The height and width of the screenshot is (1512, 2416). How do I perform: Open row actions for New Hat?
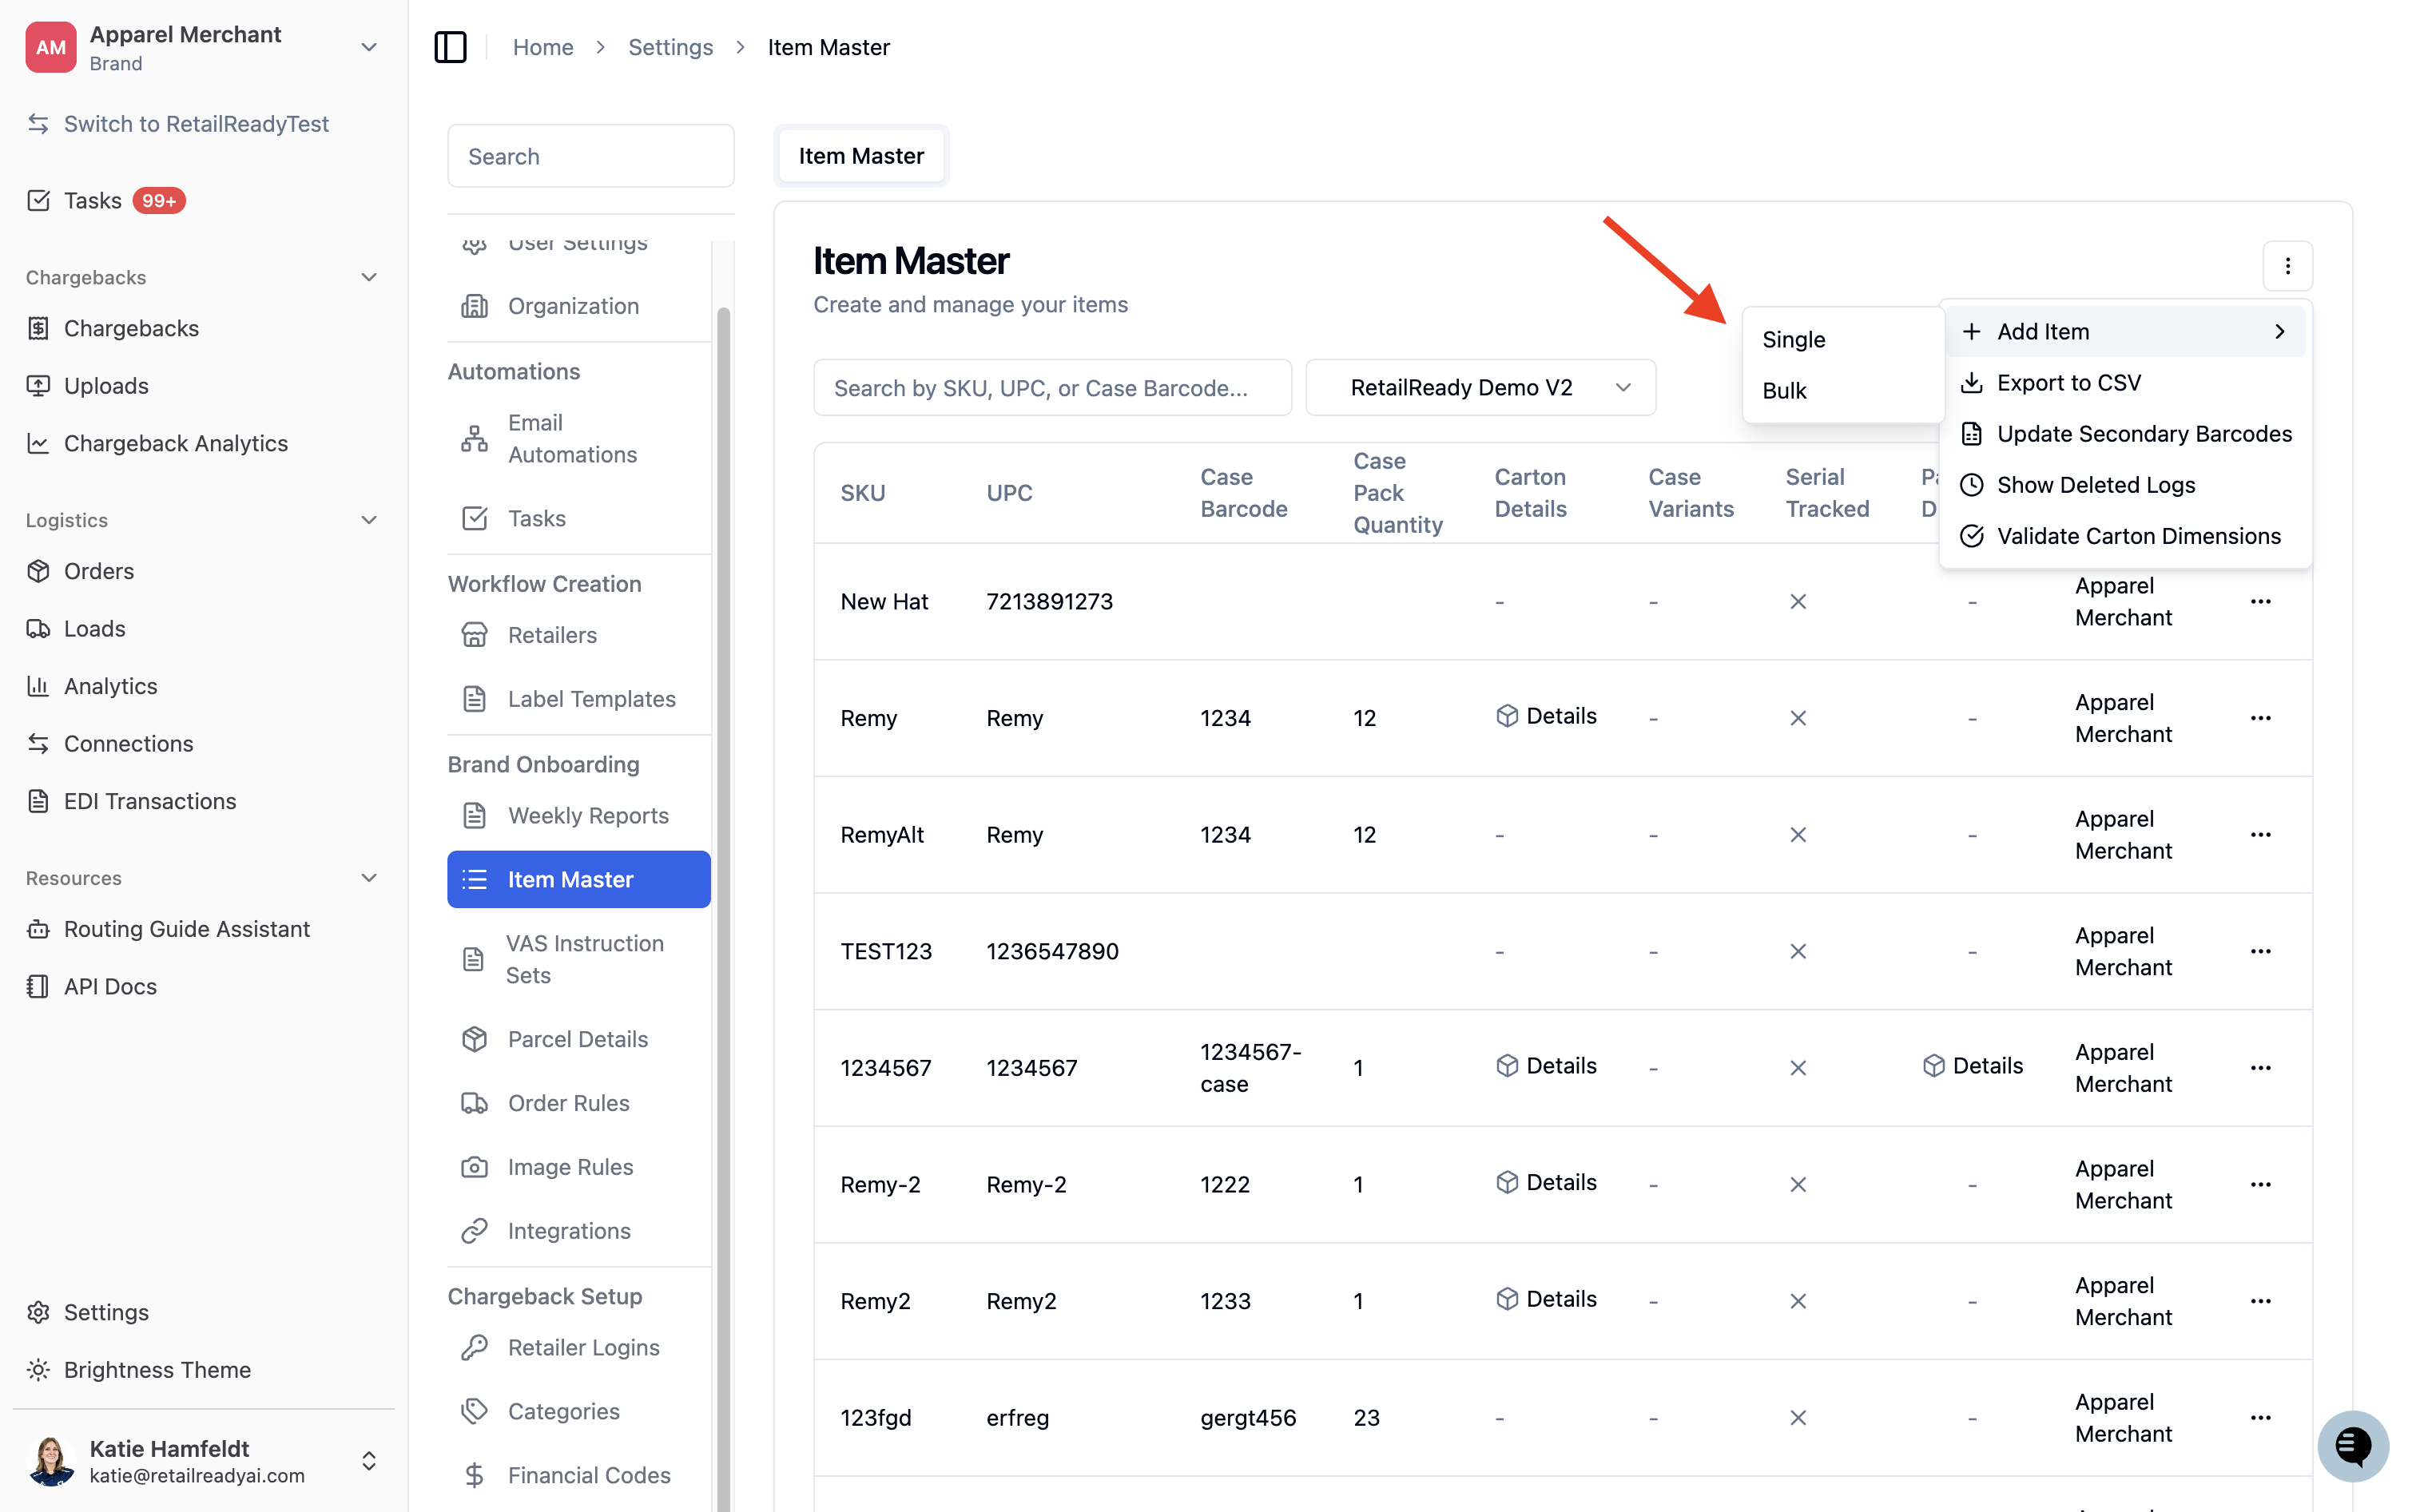2260,601
